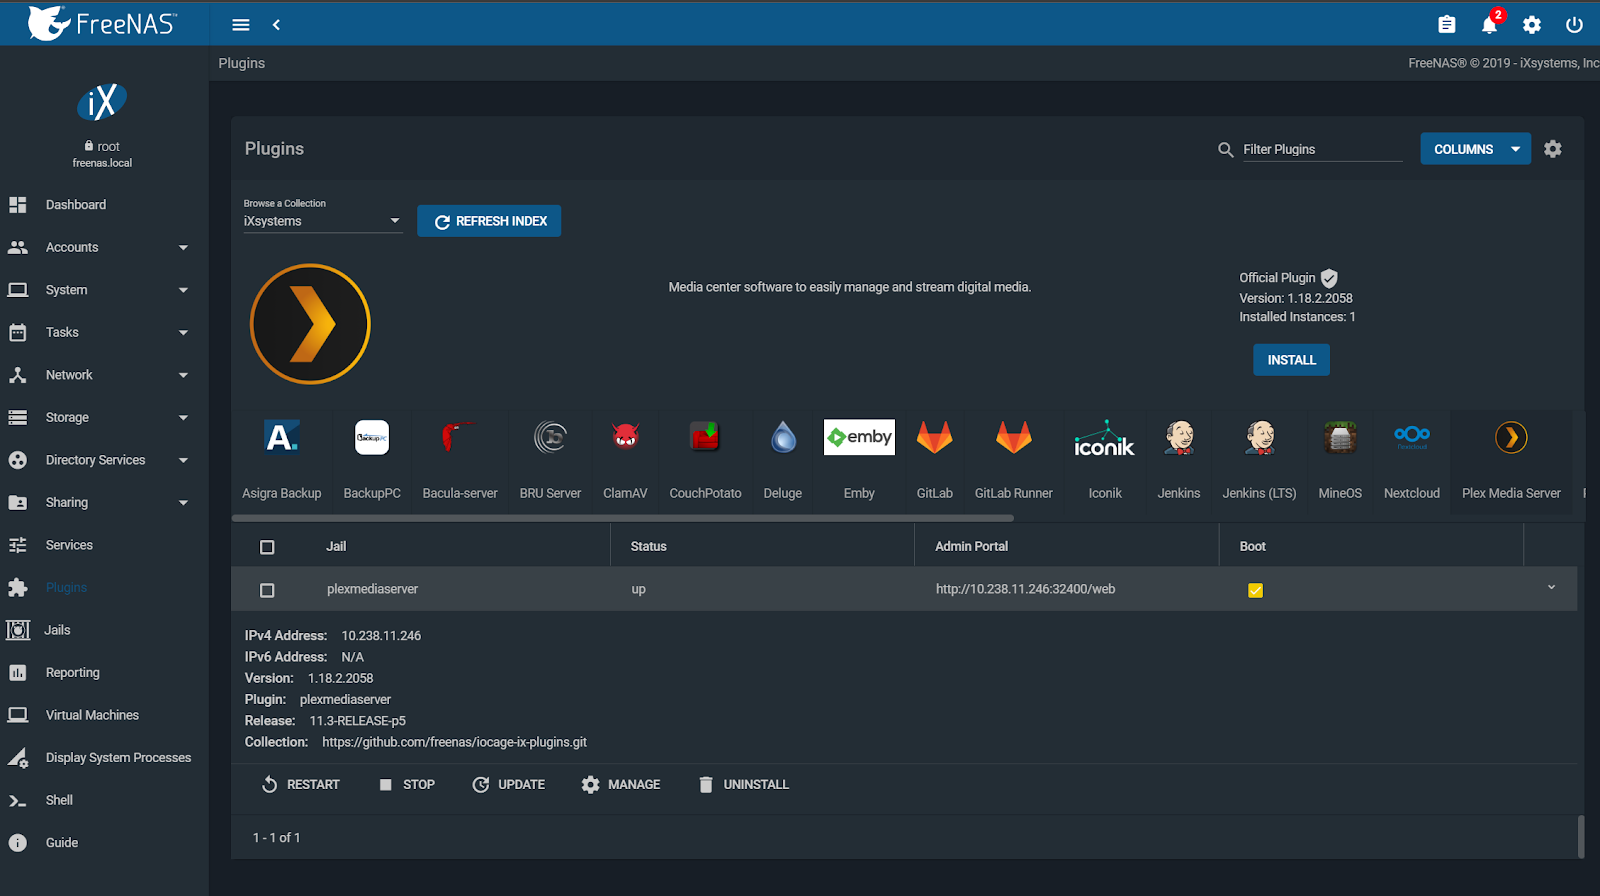The width and height of the screenshot is (1600, 896).
Task: Select the Jenkins (LTS) plugin icon
Action: click(x=1260, y=437)
